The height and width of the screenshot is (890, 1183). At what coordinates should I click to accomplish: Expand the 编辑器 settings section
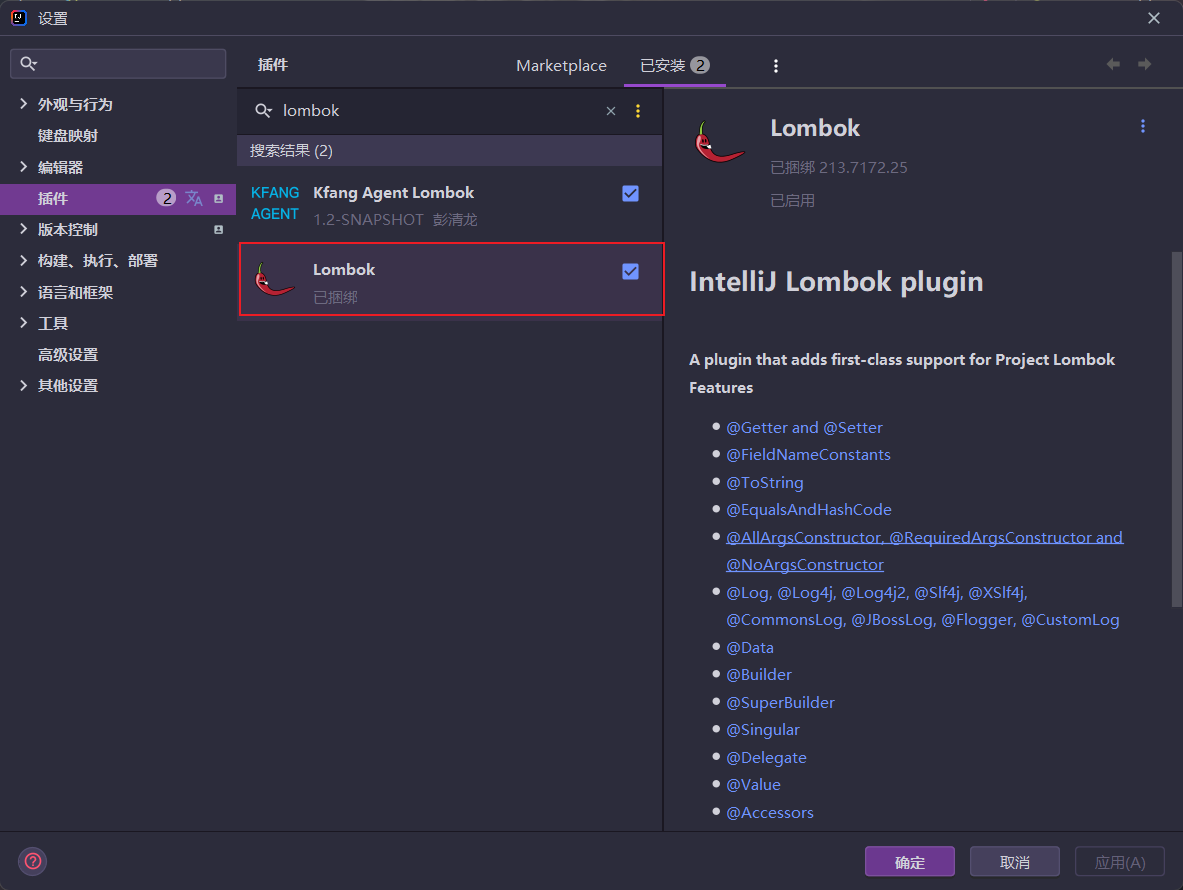pyautogui.click(x=23, y=167)
